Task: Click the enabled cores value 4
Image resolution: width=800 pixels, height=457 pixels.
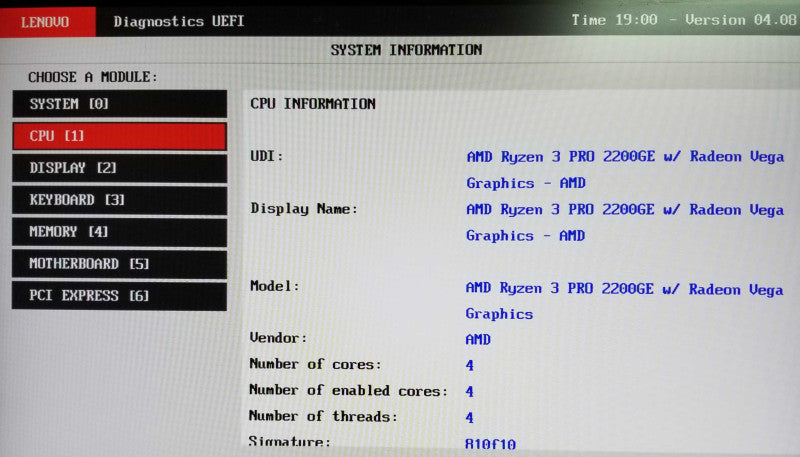Action: [x=469, y=392]
